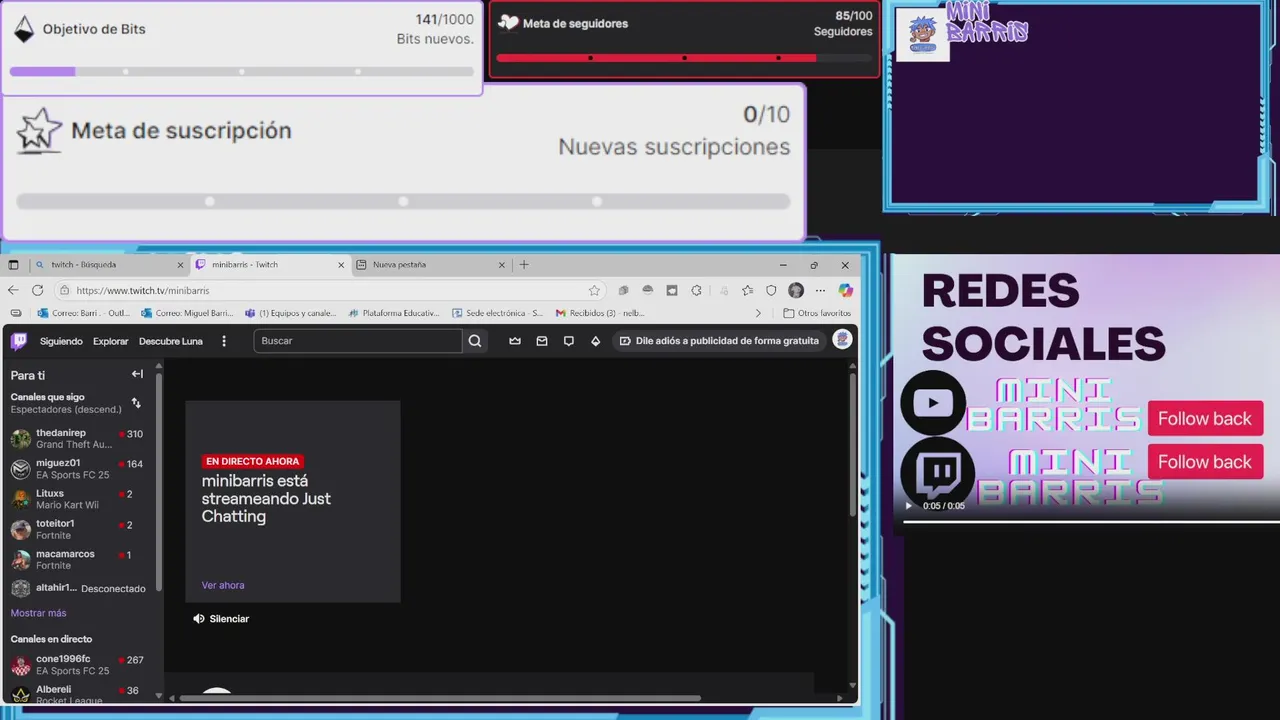
Task: Click the YouTube logo in Redes Sociales
Action: click(x=933, y=403)
